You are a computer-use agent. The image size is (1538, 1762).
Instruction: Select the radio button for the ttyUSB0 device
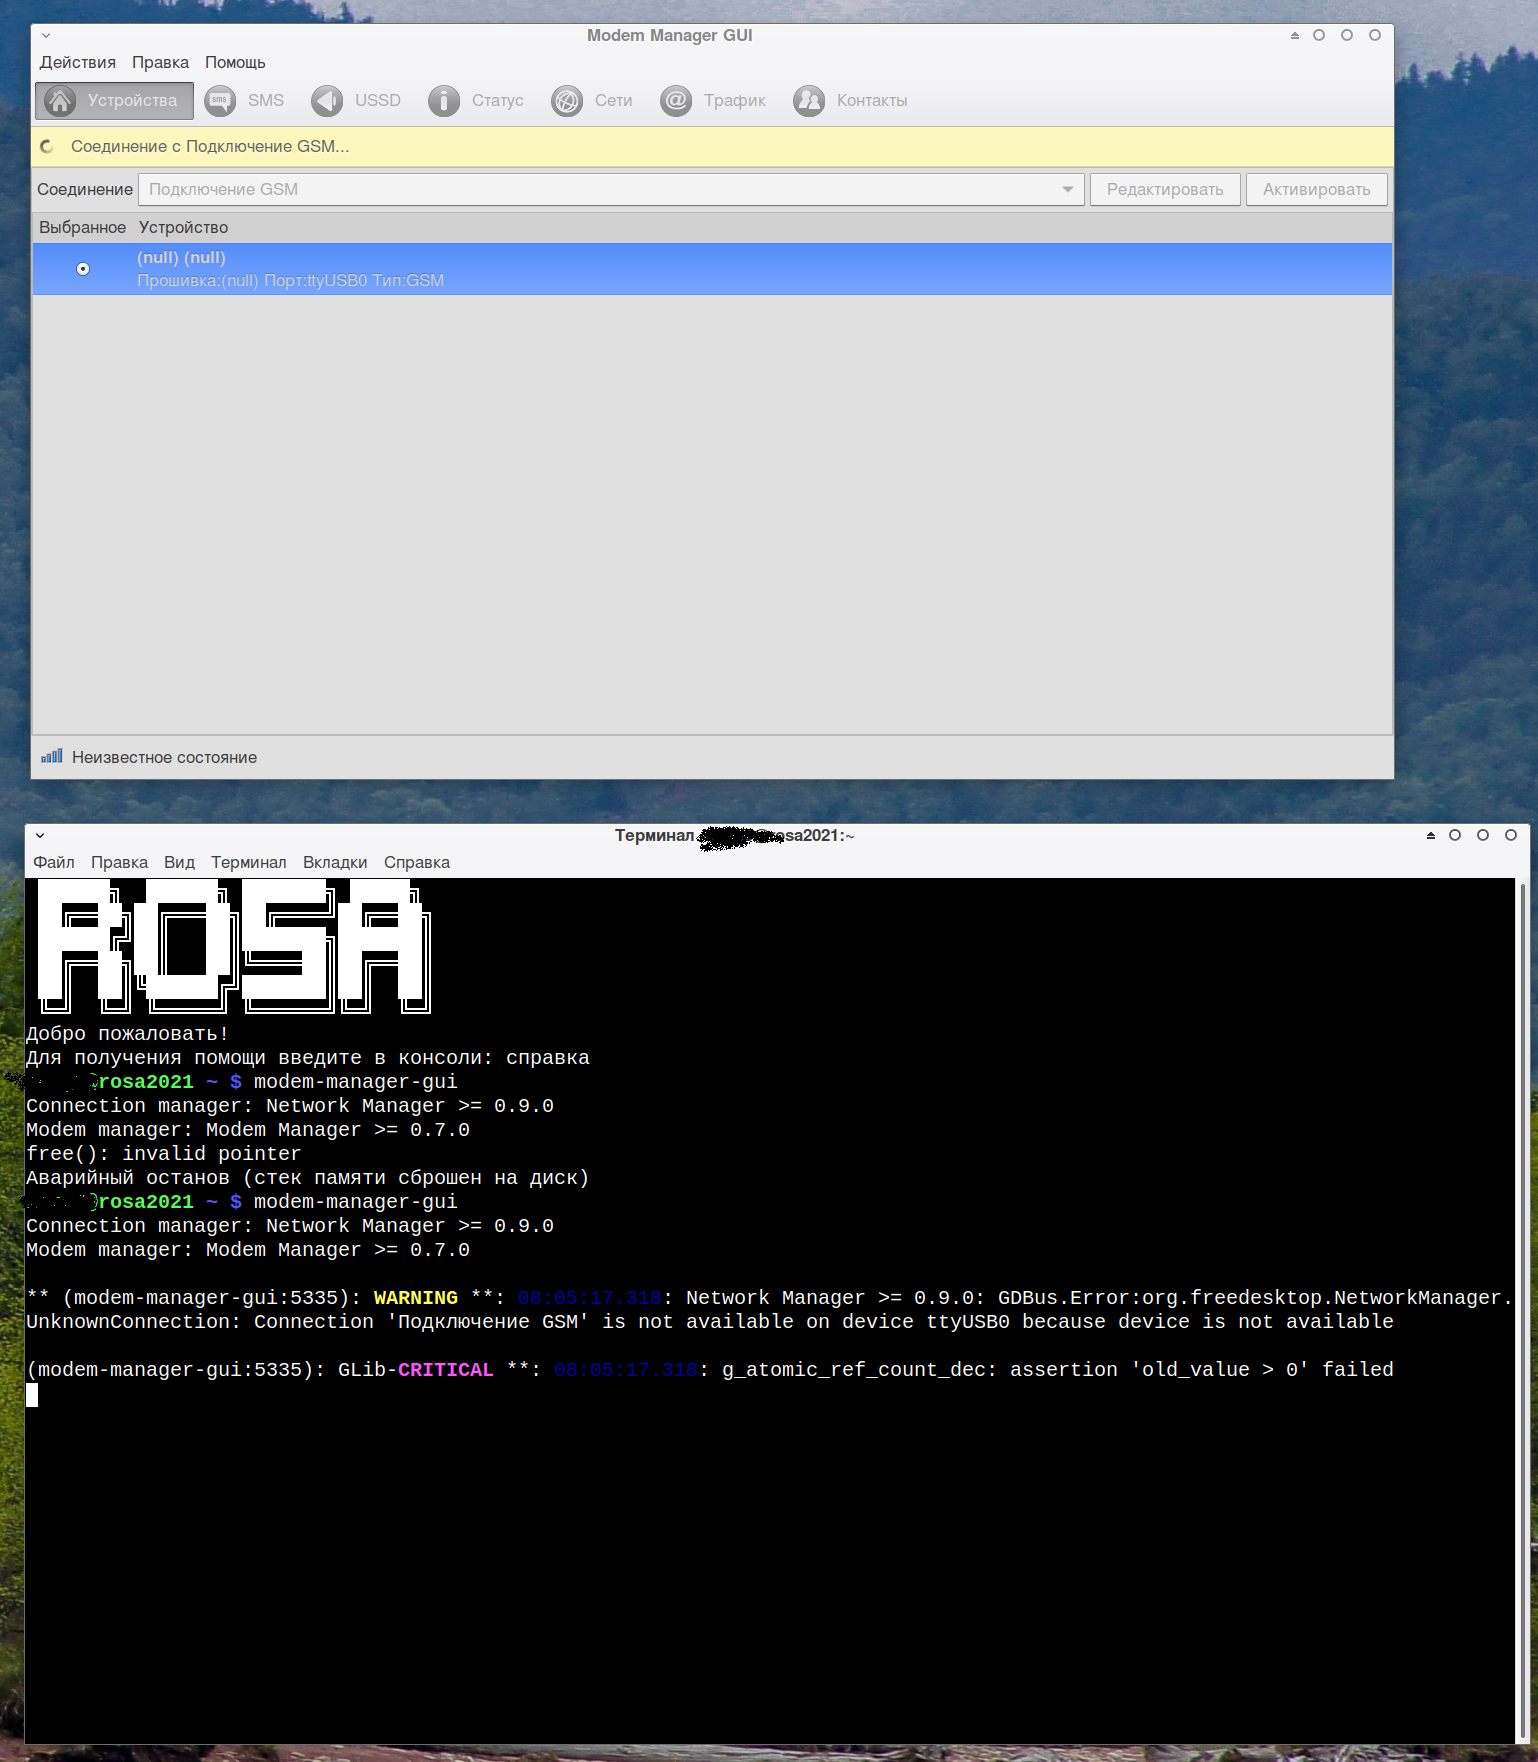[83, 269]
